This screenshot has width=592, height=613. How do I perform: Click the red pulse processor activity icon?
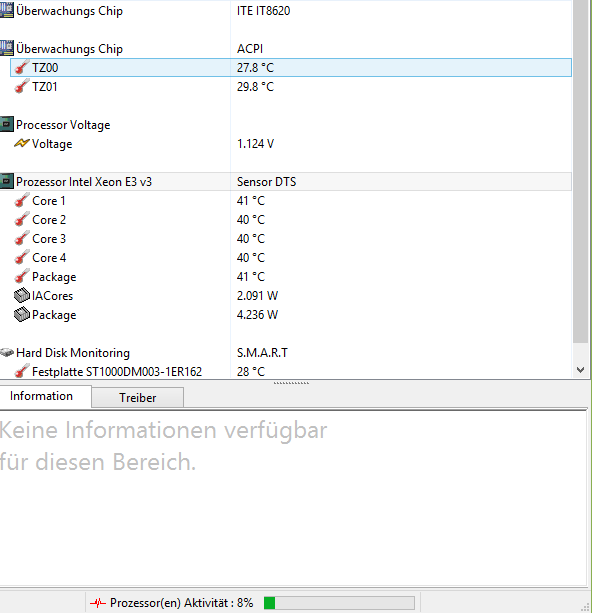click(97, 602)
